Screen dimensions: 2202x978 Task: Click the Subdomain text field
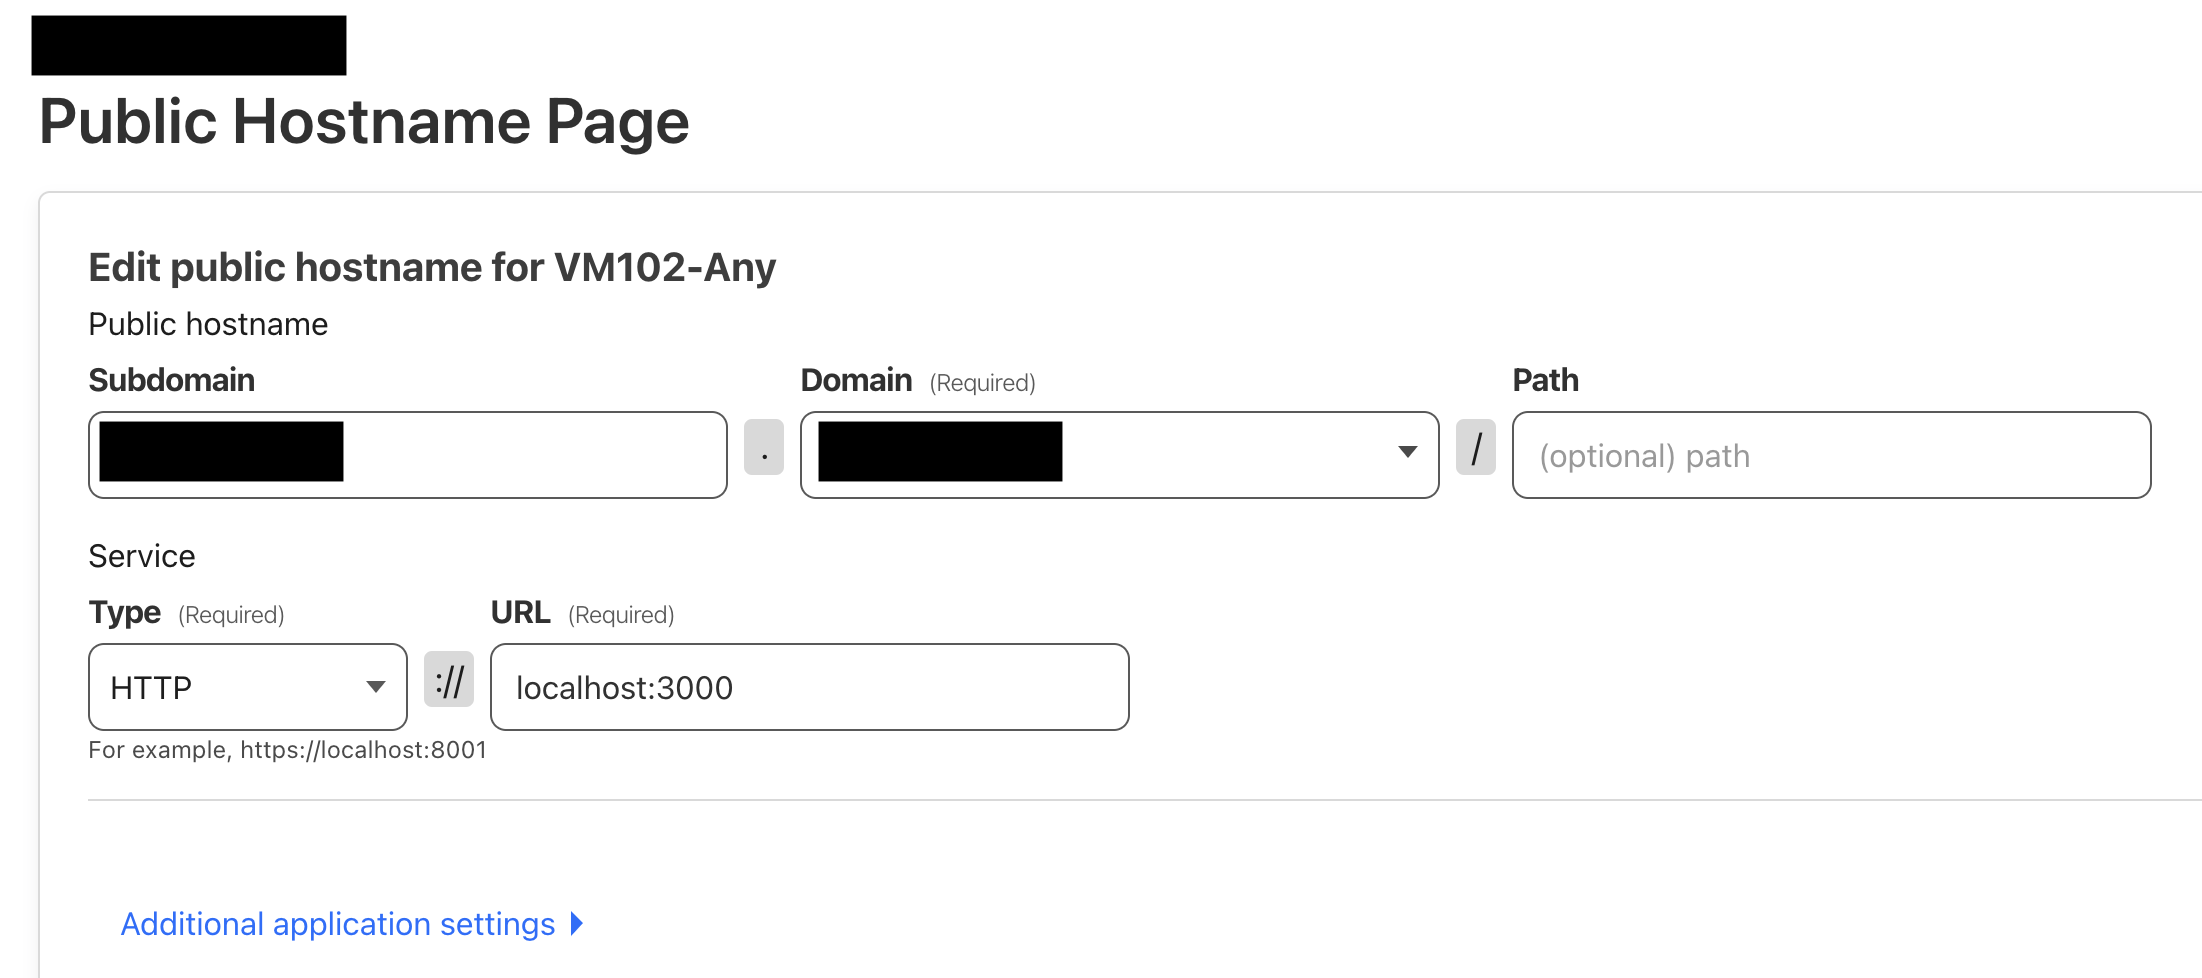530,455
